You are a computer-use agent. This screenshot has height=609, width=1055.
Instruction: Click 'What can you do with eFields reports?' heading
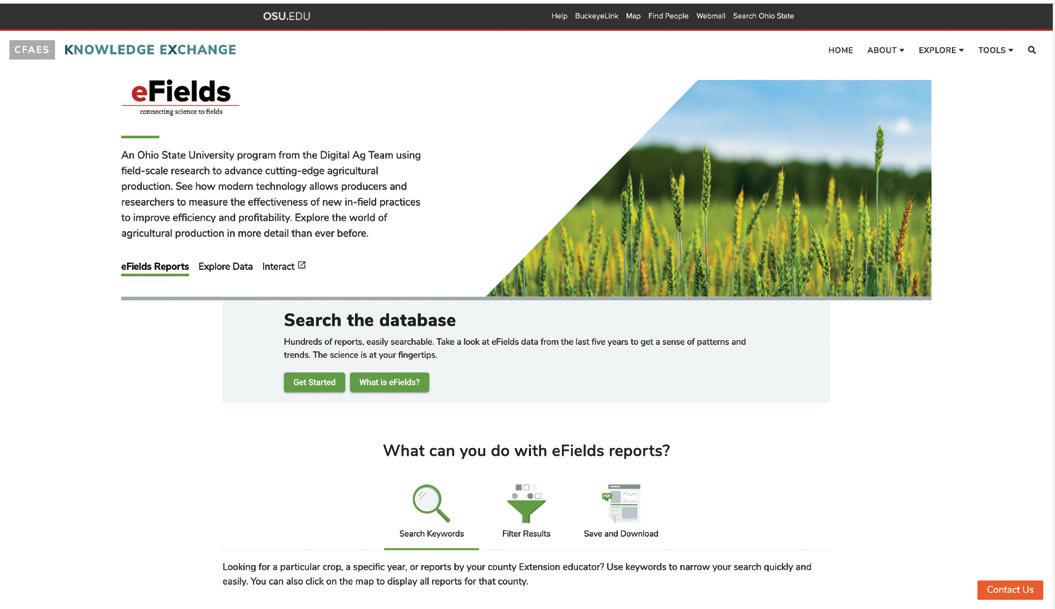click(x=526, y=451)
